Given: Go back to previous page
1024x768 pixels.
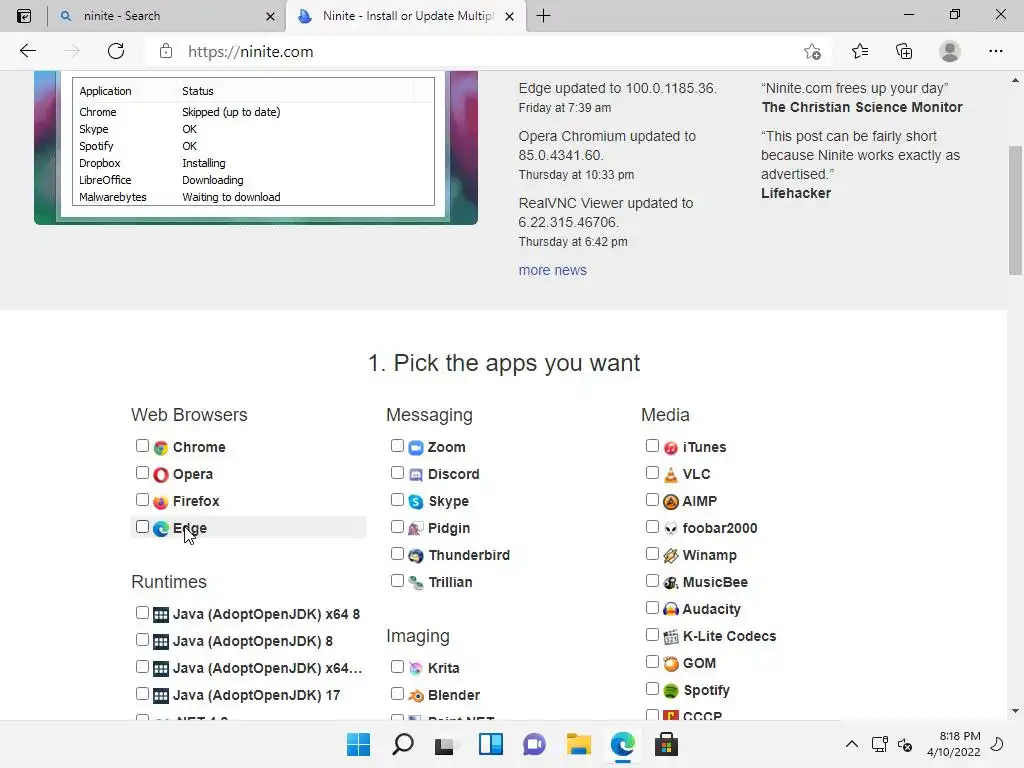Looking at the screenshot, I should click(x=27, y=51).
